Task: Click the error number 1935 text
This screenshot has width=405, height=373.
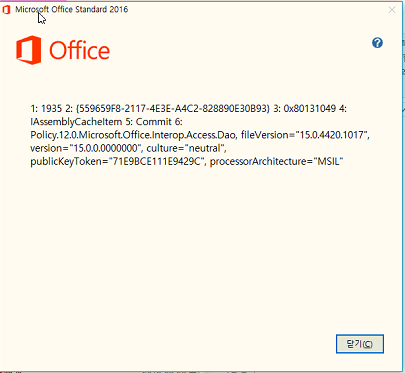Action: (x=51, y=108)
